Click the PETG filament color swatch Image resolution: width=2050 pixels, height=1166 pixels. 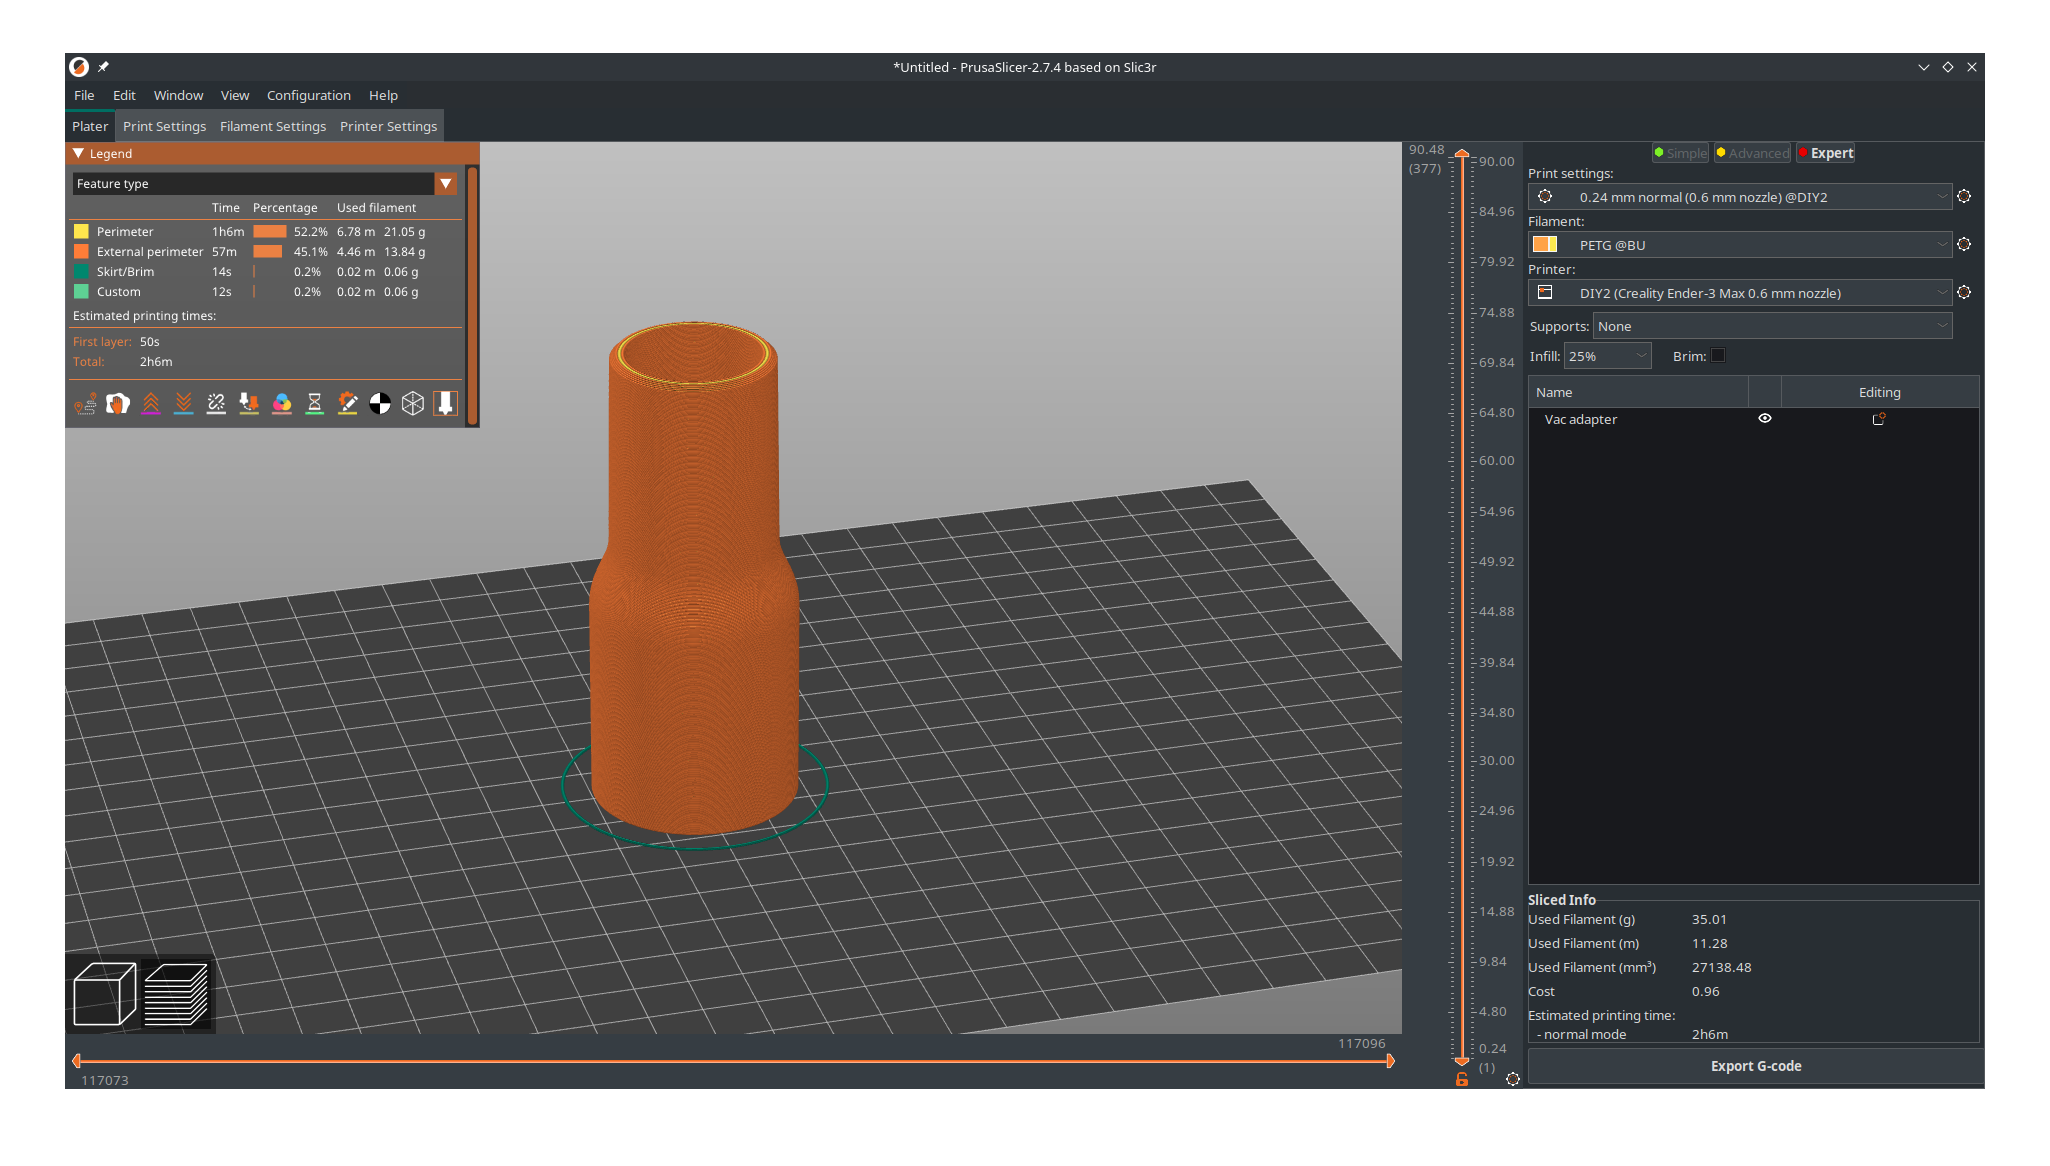click(x=1544, y=245)
